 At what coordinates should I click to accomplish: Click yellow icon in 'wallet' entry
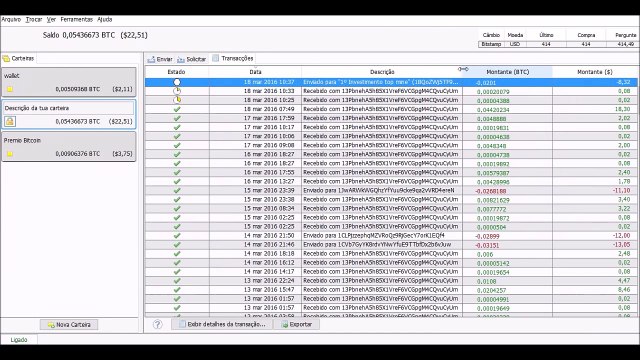pos(10,89)
